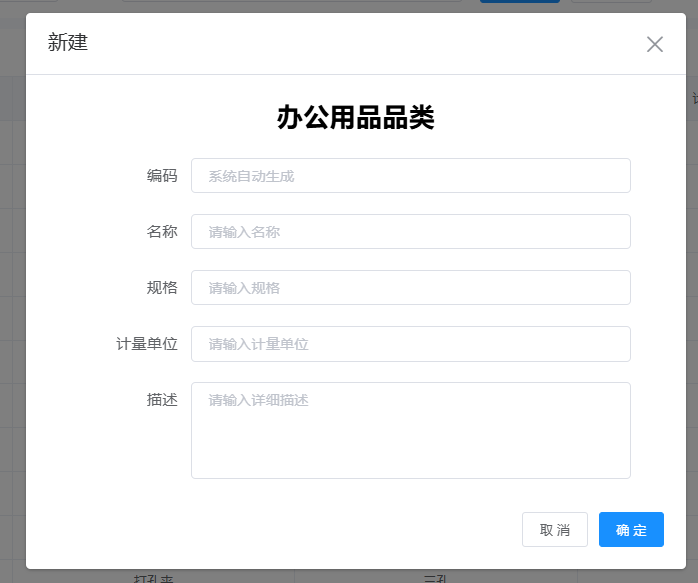Screen dimensions: 698x583
Task: Close the 新建 dialog with the X icon
Action: tap(655, 44)
